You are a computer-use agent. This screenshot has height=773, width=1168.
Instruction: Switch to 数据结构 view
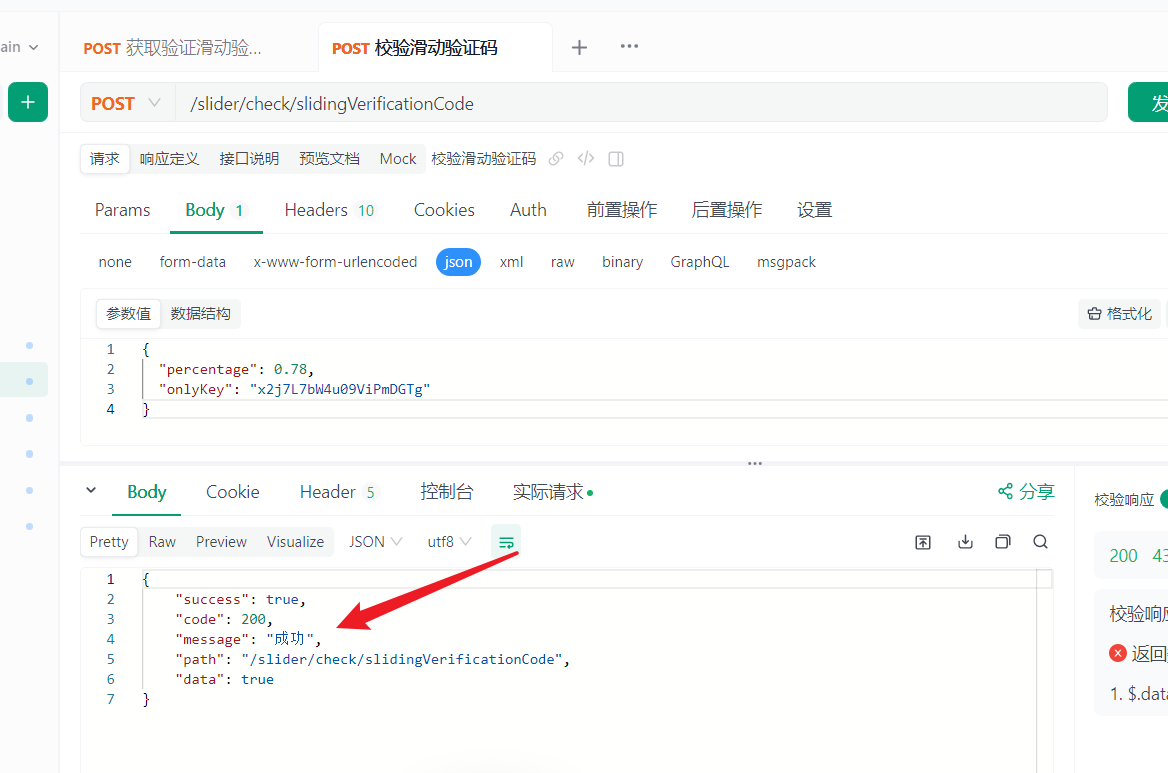click(200, 313)
